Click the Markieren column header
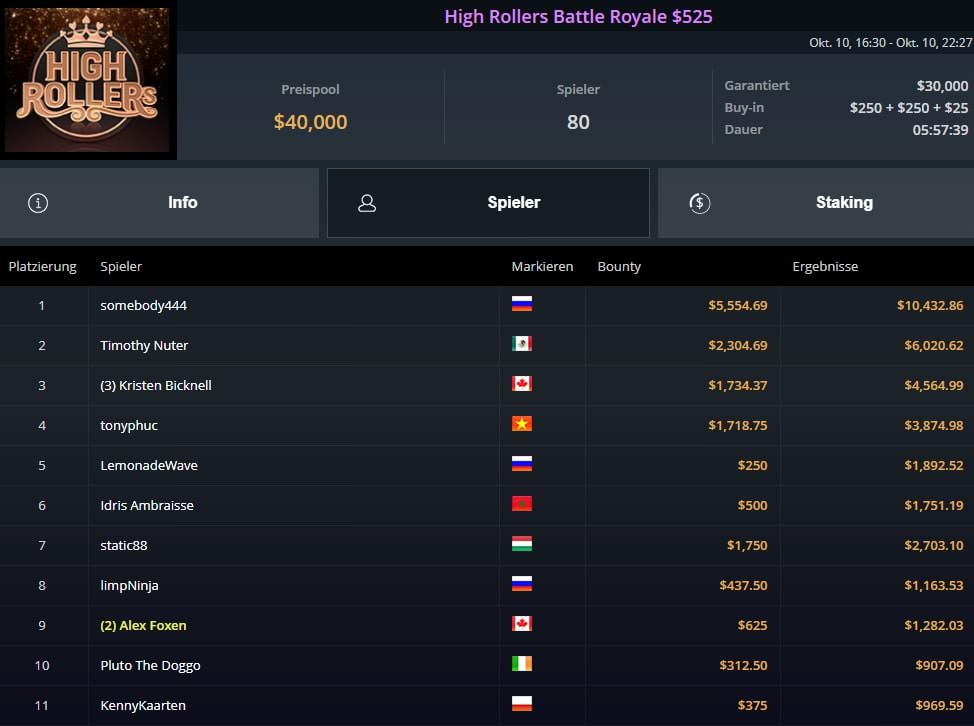The width and height of the screenshot is (974, 726). click(542, 267)
